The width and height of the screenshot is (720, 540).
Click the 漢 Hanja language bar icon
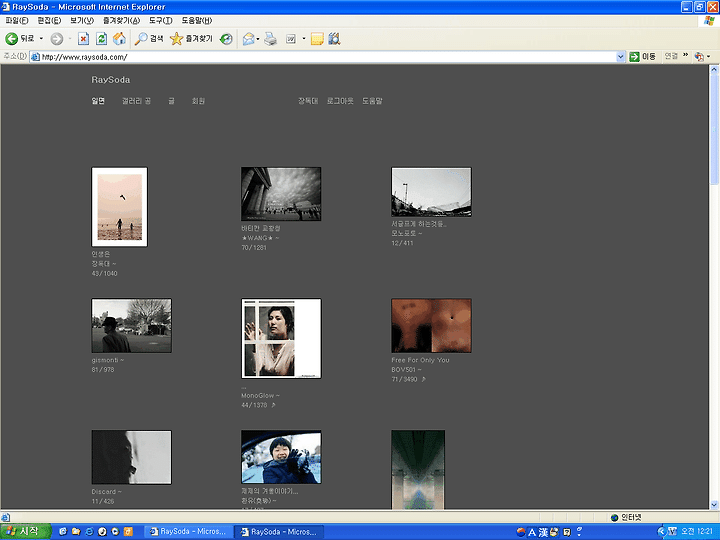click(x=543, y=532)
